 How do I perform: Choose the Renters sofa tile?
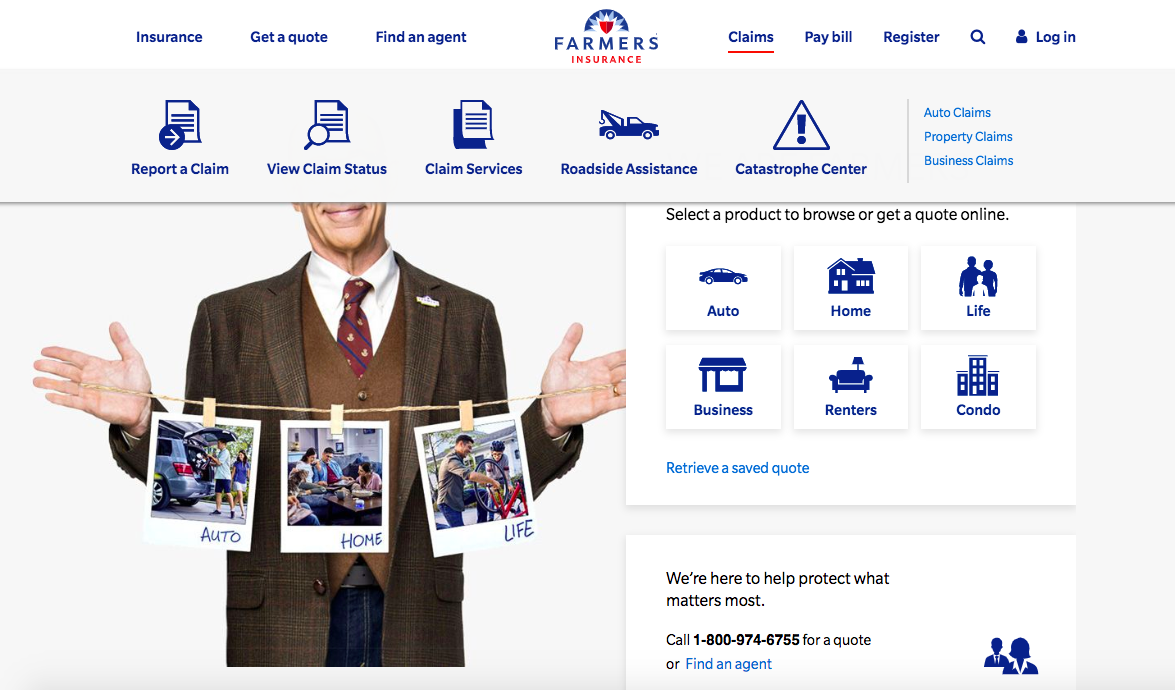[x=851, y=387]
